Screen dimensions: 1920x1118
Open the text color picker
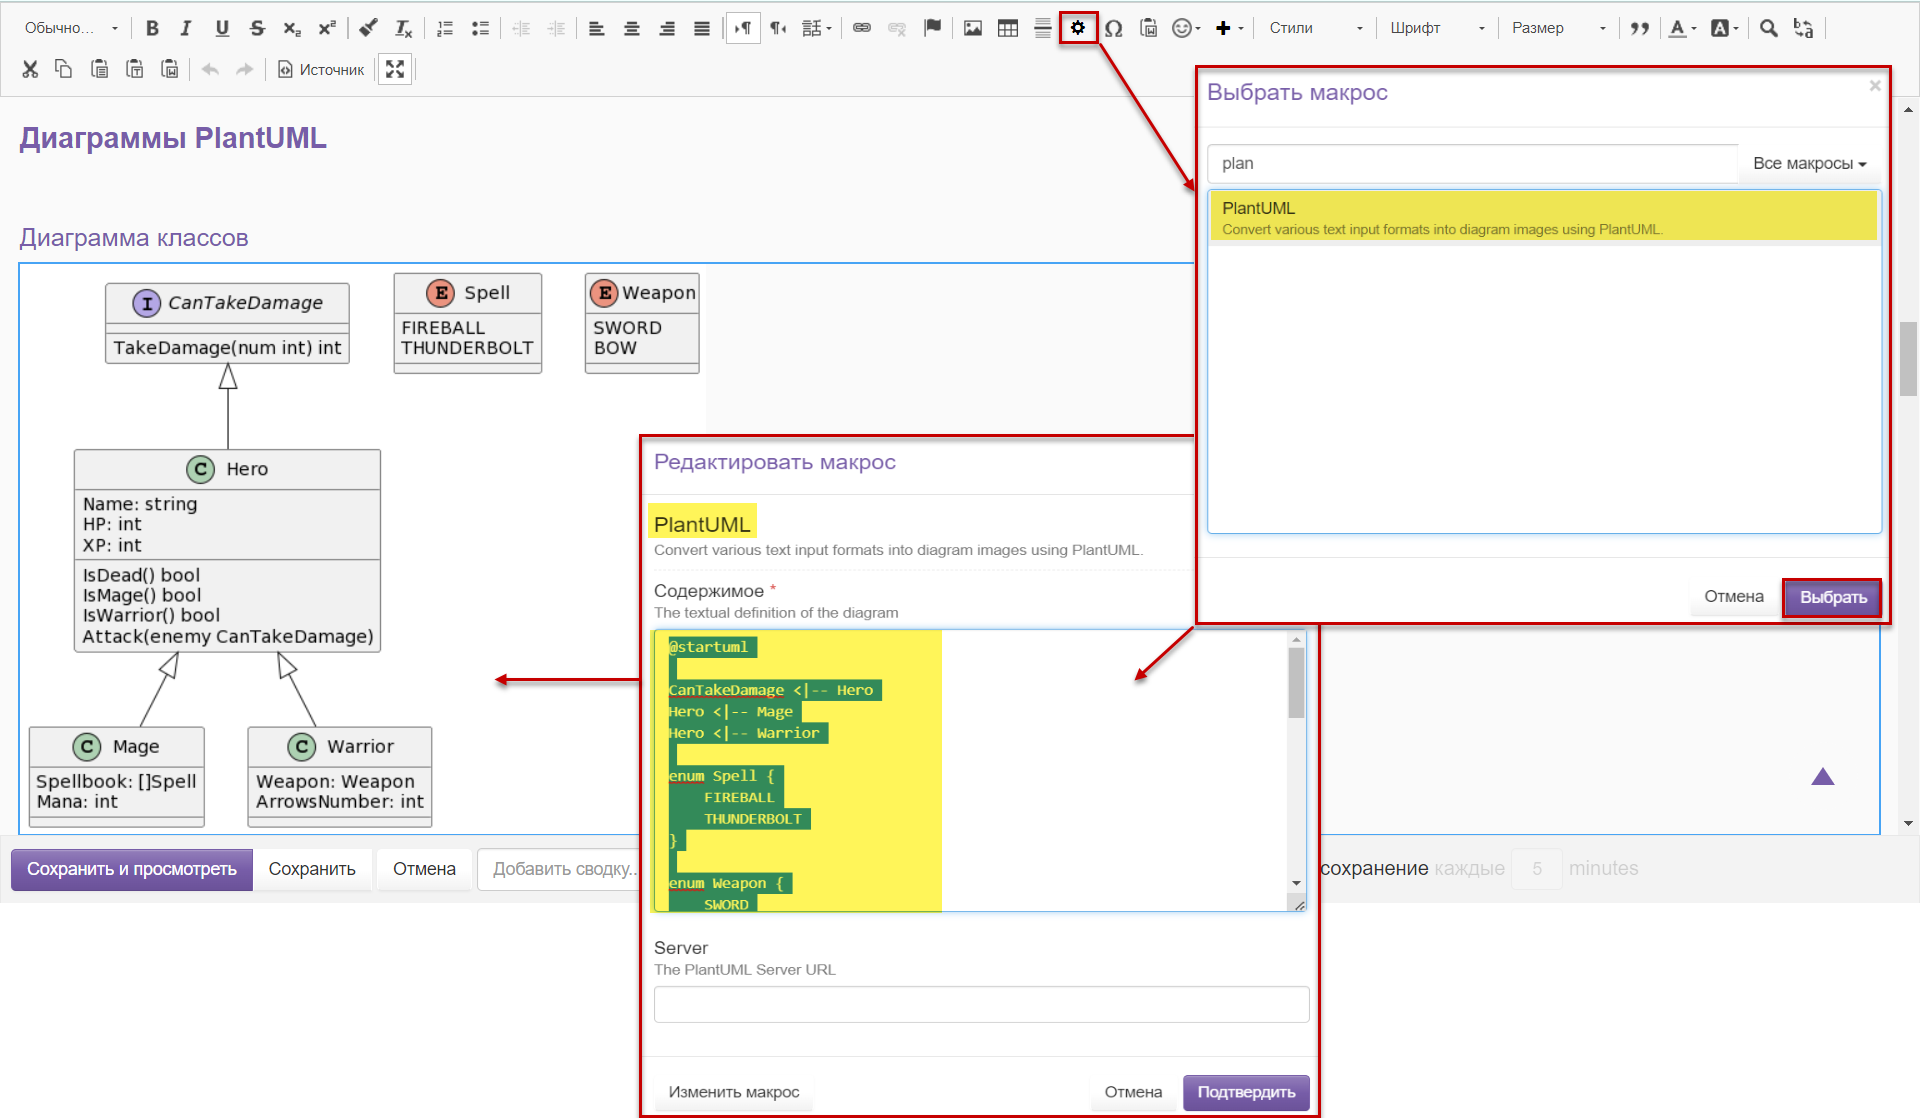pyautogui.click(x=1683, y=28)
